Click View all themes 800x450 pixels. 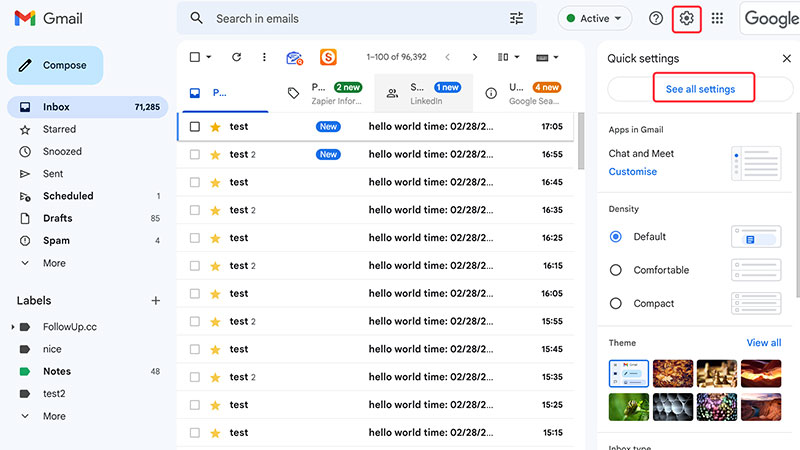coord(764,343)
